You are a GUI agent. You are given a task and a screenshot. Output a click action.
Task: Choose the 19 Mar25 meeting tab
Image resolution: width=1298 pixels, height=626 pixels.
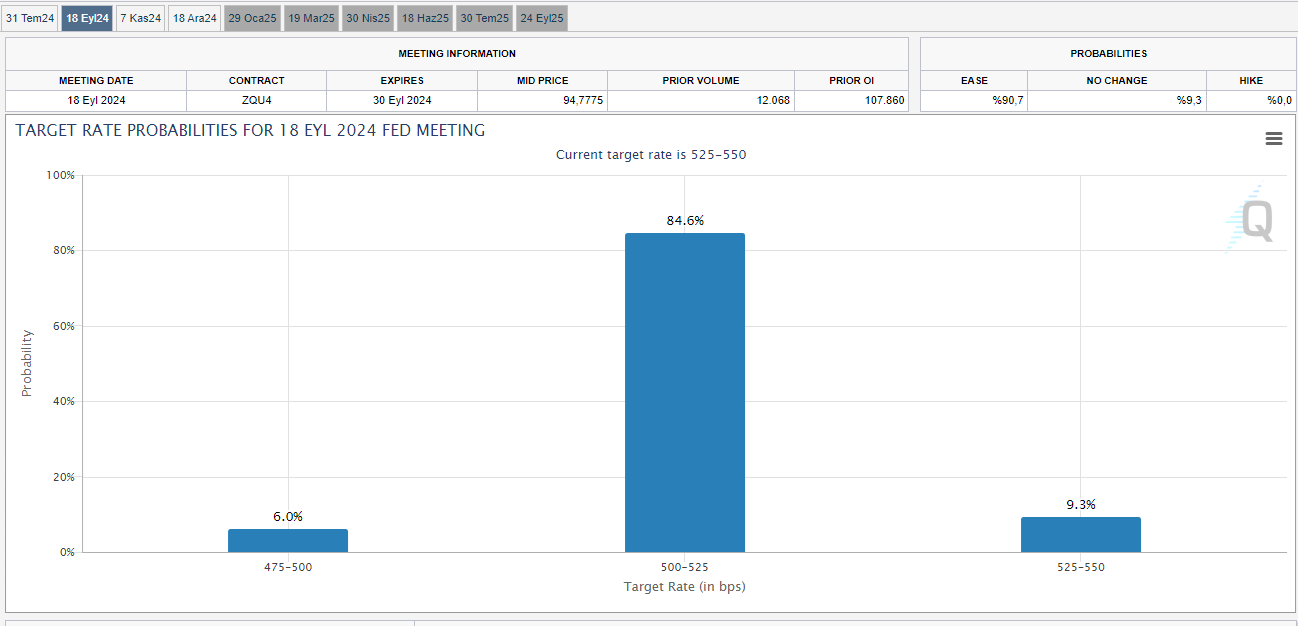click(311, 18)
